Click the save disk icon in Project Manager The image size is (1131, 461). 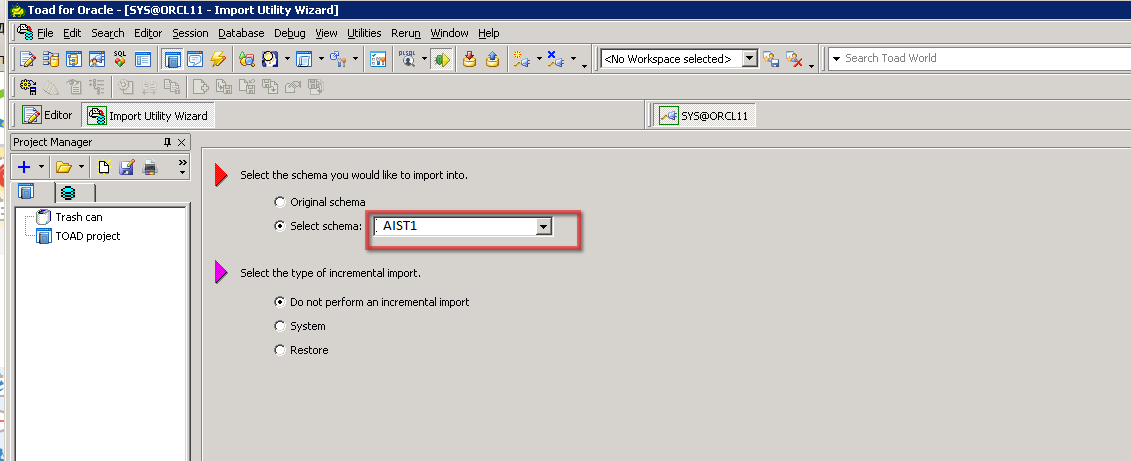click(127, 167)
